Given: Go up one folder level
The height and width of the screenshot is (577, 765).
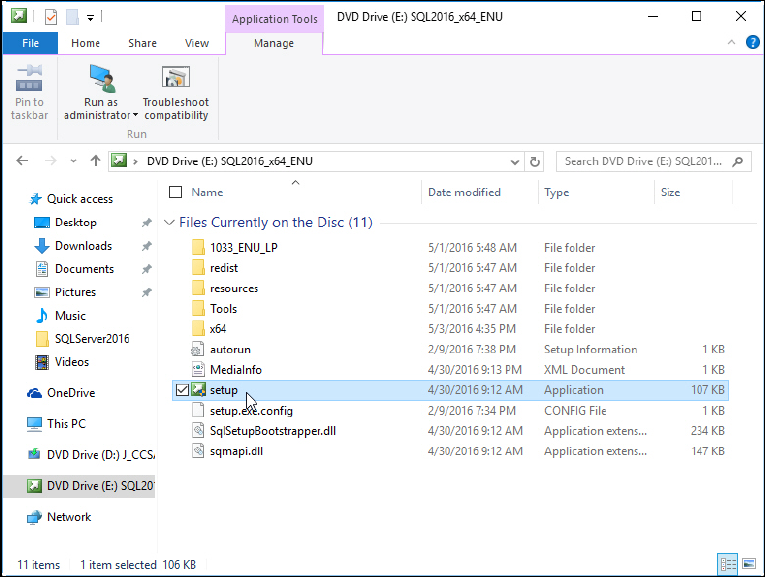Looking at the screenshot, I should point(95,160).
